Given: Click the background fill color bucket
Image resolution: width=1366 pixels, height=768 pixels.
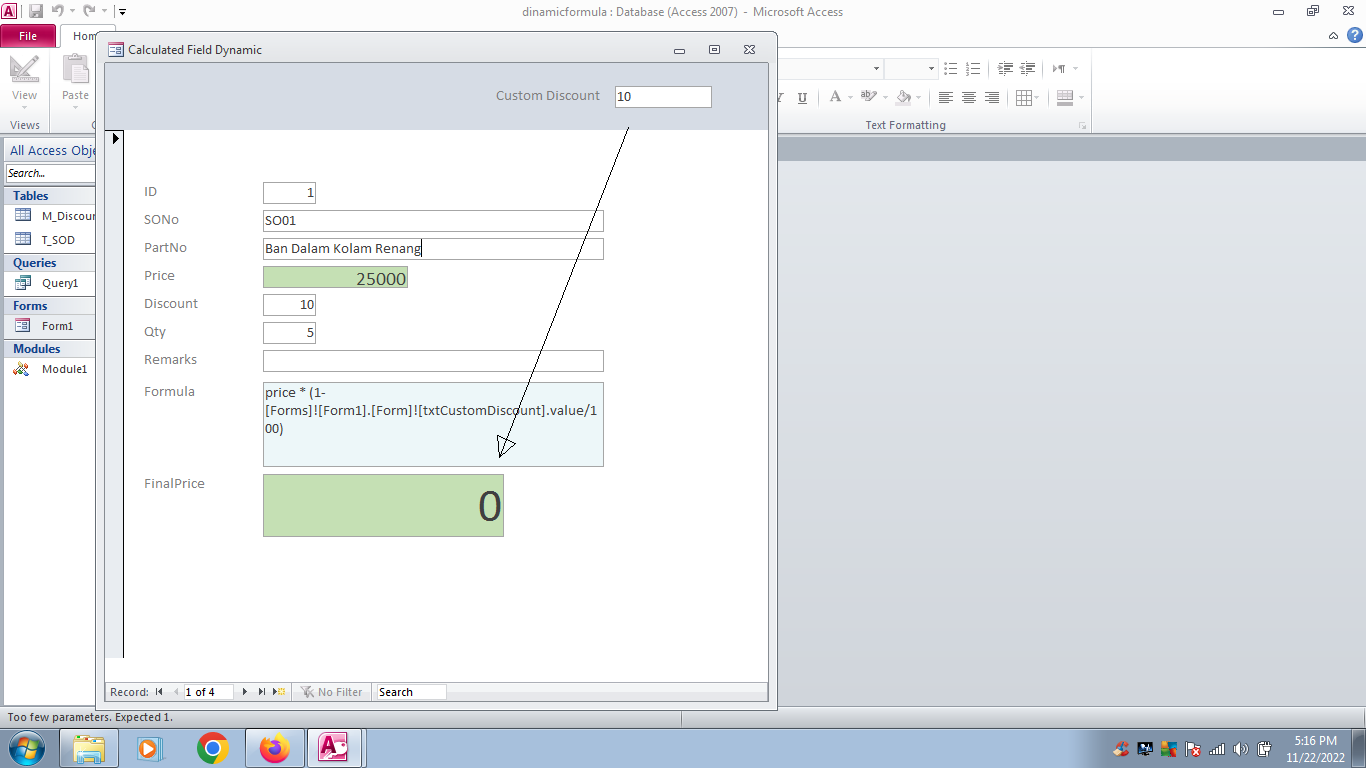Looking at the screenshot, I should pos(903,98).
